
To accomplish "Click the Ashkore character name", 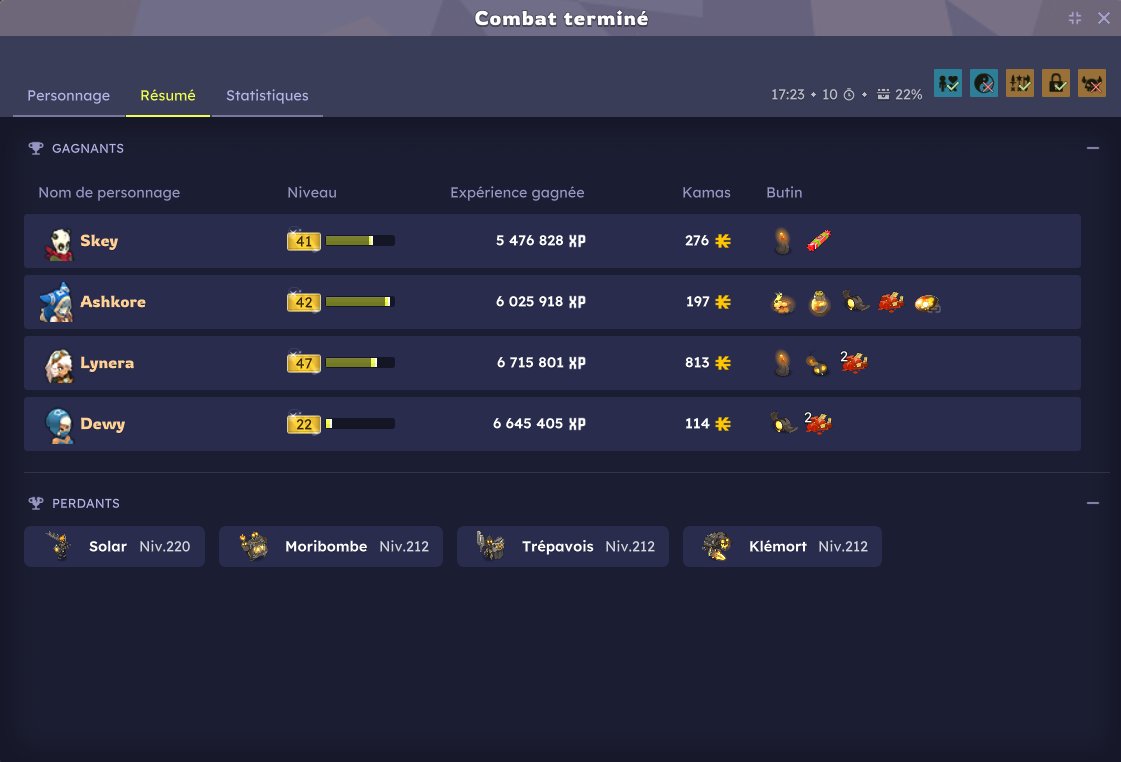I will tap(113, 302).
